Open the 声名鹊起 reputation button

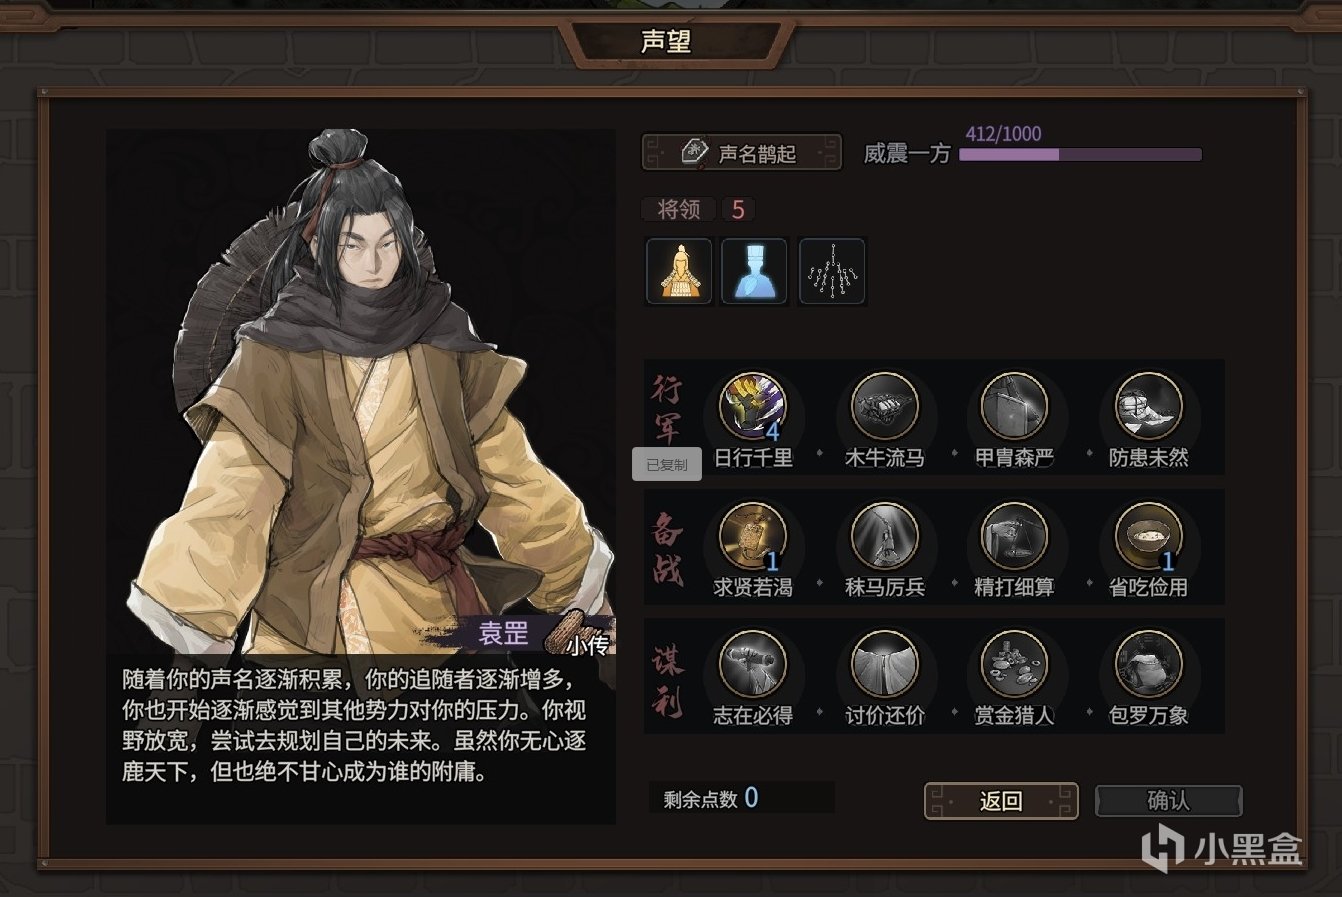pyautogui.click(x=741, y=153)
